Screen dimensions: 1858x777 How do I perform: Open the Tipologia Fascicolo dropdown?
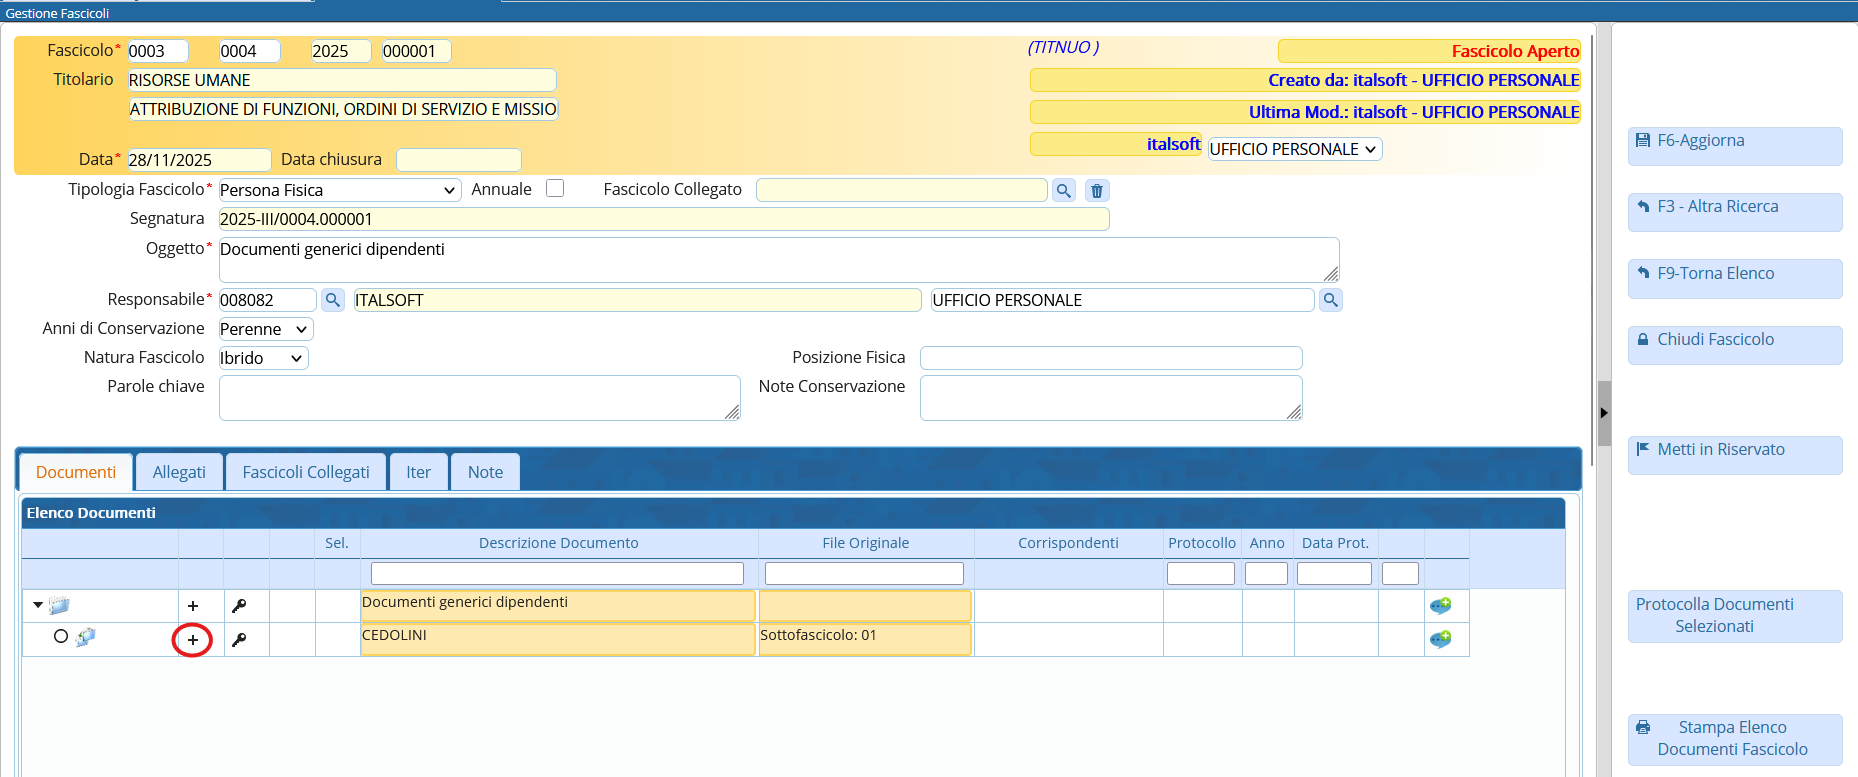(x=339, y=190)
